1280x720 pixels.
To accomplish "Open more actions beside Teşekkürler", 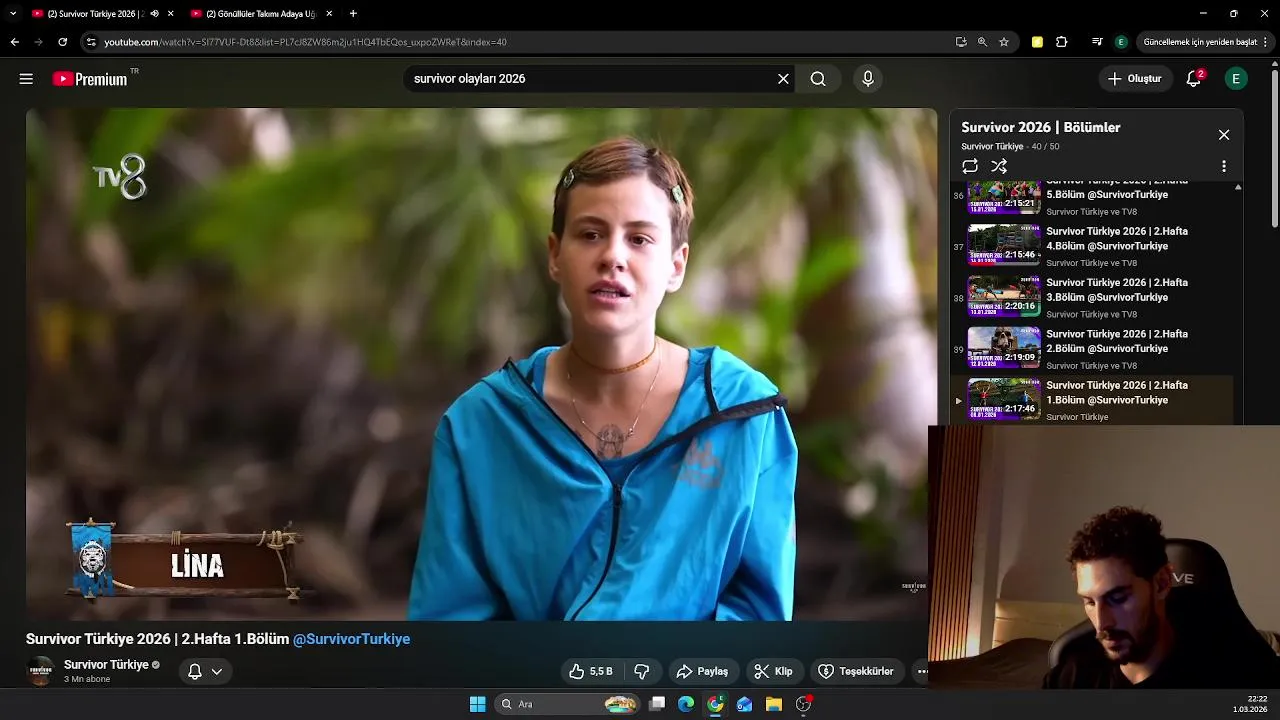I will tap(921, 671).
